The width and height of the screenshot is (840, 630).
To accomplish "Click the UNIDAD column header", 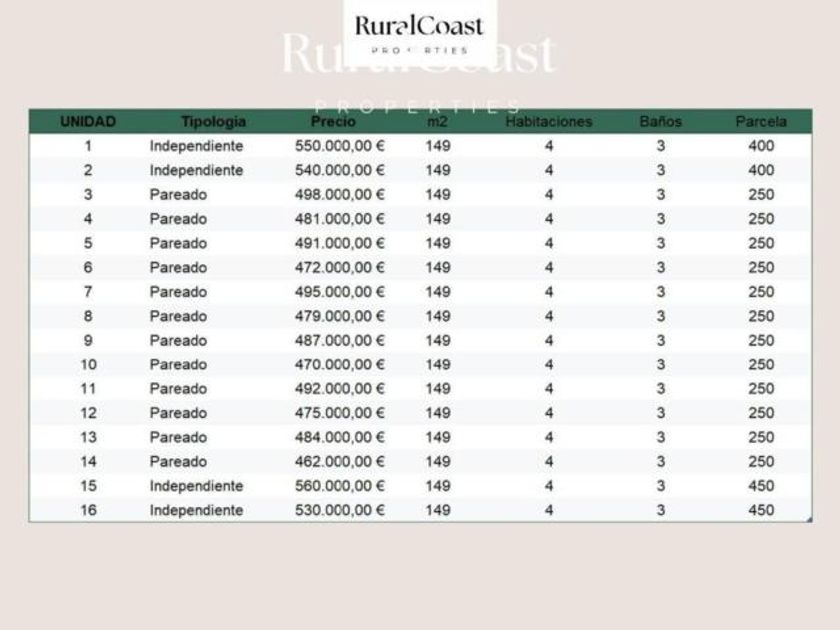I will (x=88, y=122).
